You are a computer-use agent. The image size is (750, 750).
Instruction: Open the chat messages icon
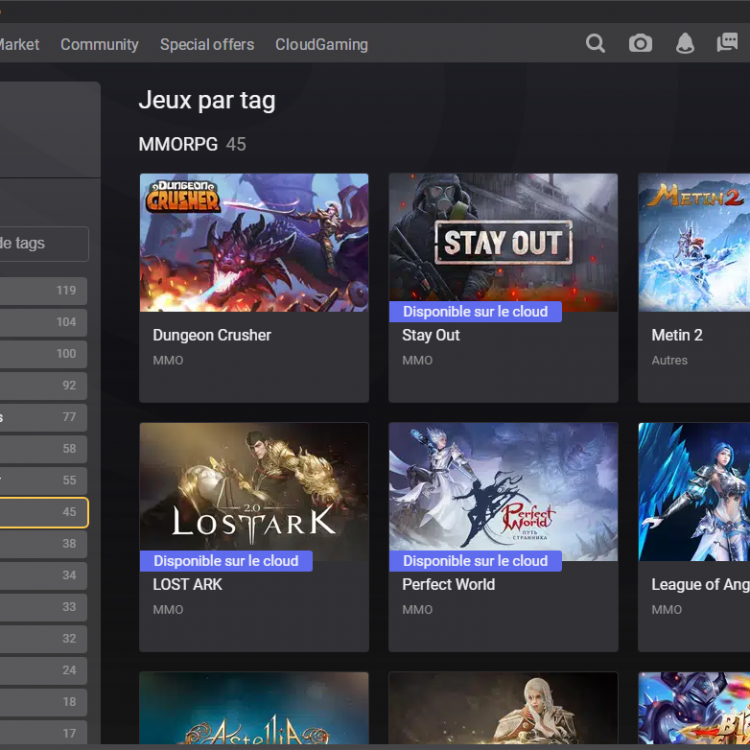pyautogui.click(x=727, y=43)
